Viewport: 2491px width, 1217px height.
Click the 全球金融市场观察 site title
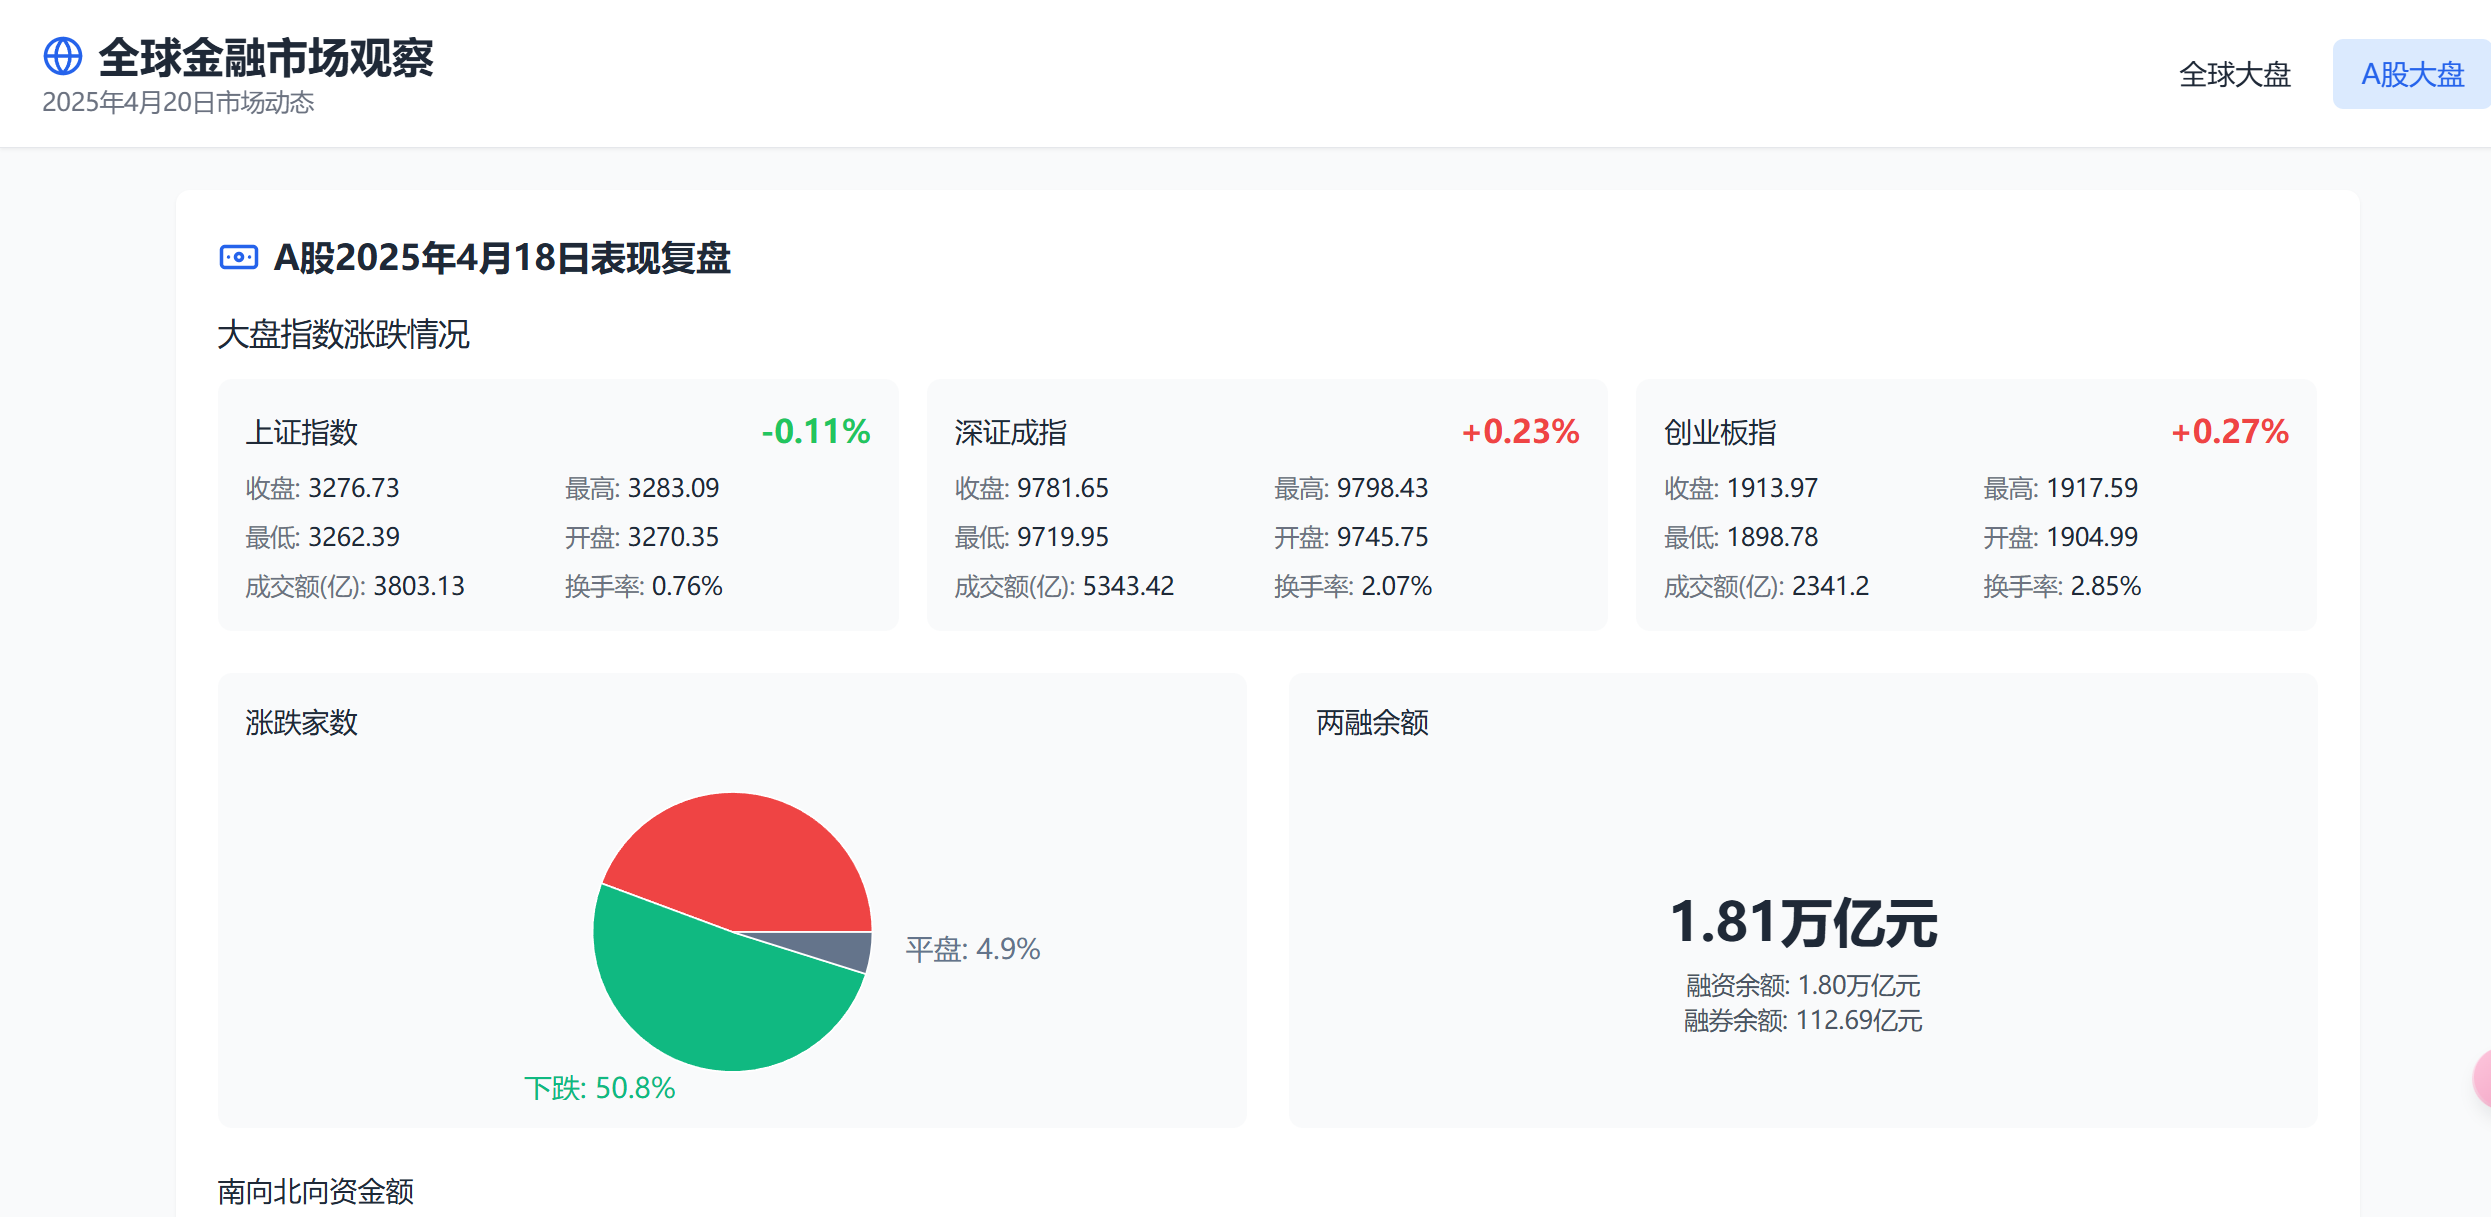pyautogui.click(x=266, y=57)
